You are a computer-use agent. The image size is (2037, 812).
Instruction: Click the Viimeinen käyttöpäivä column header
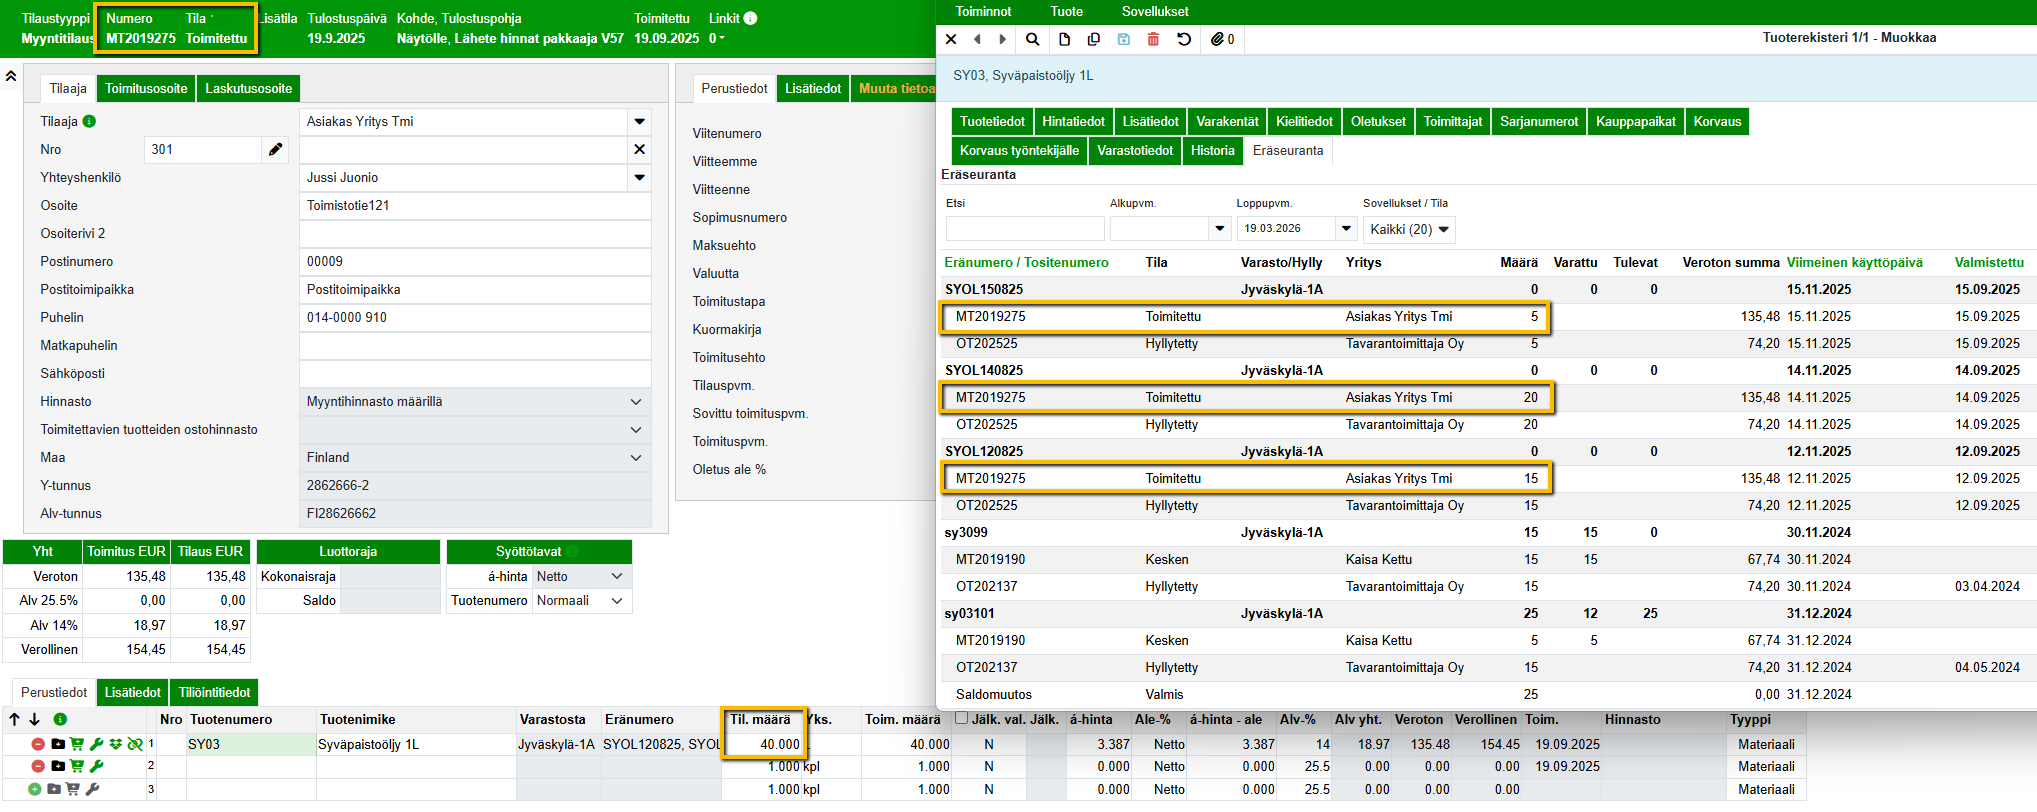point(1854,263)
